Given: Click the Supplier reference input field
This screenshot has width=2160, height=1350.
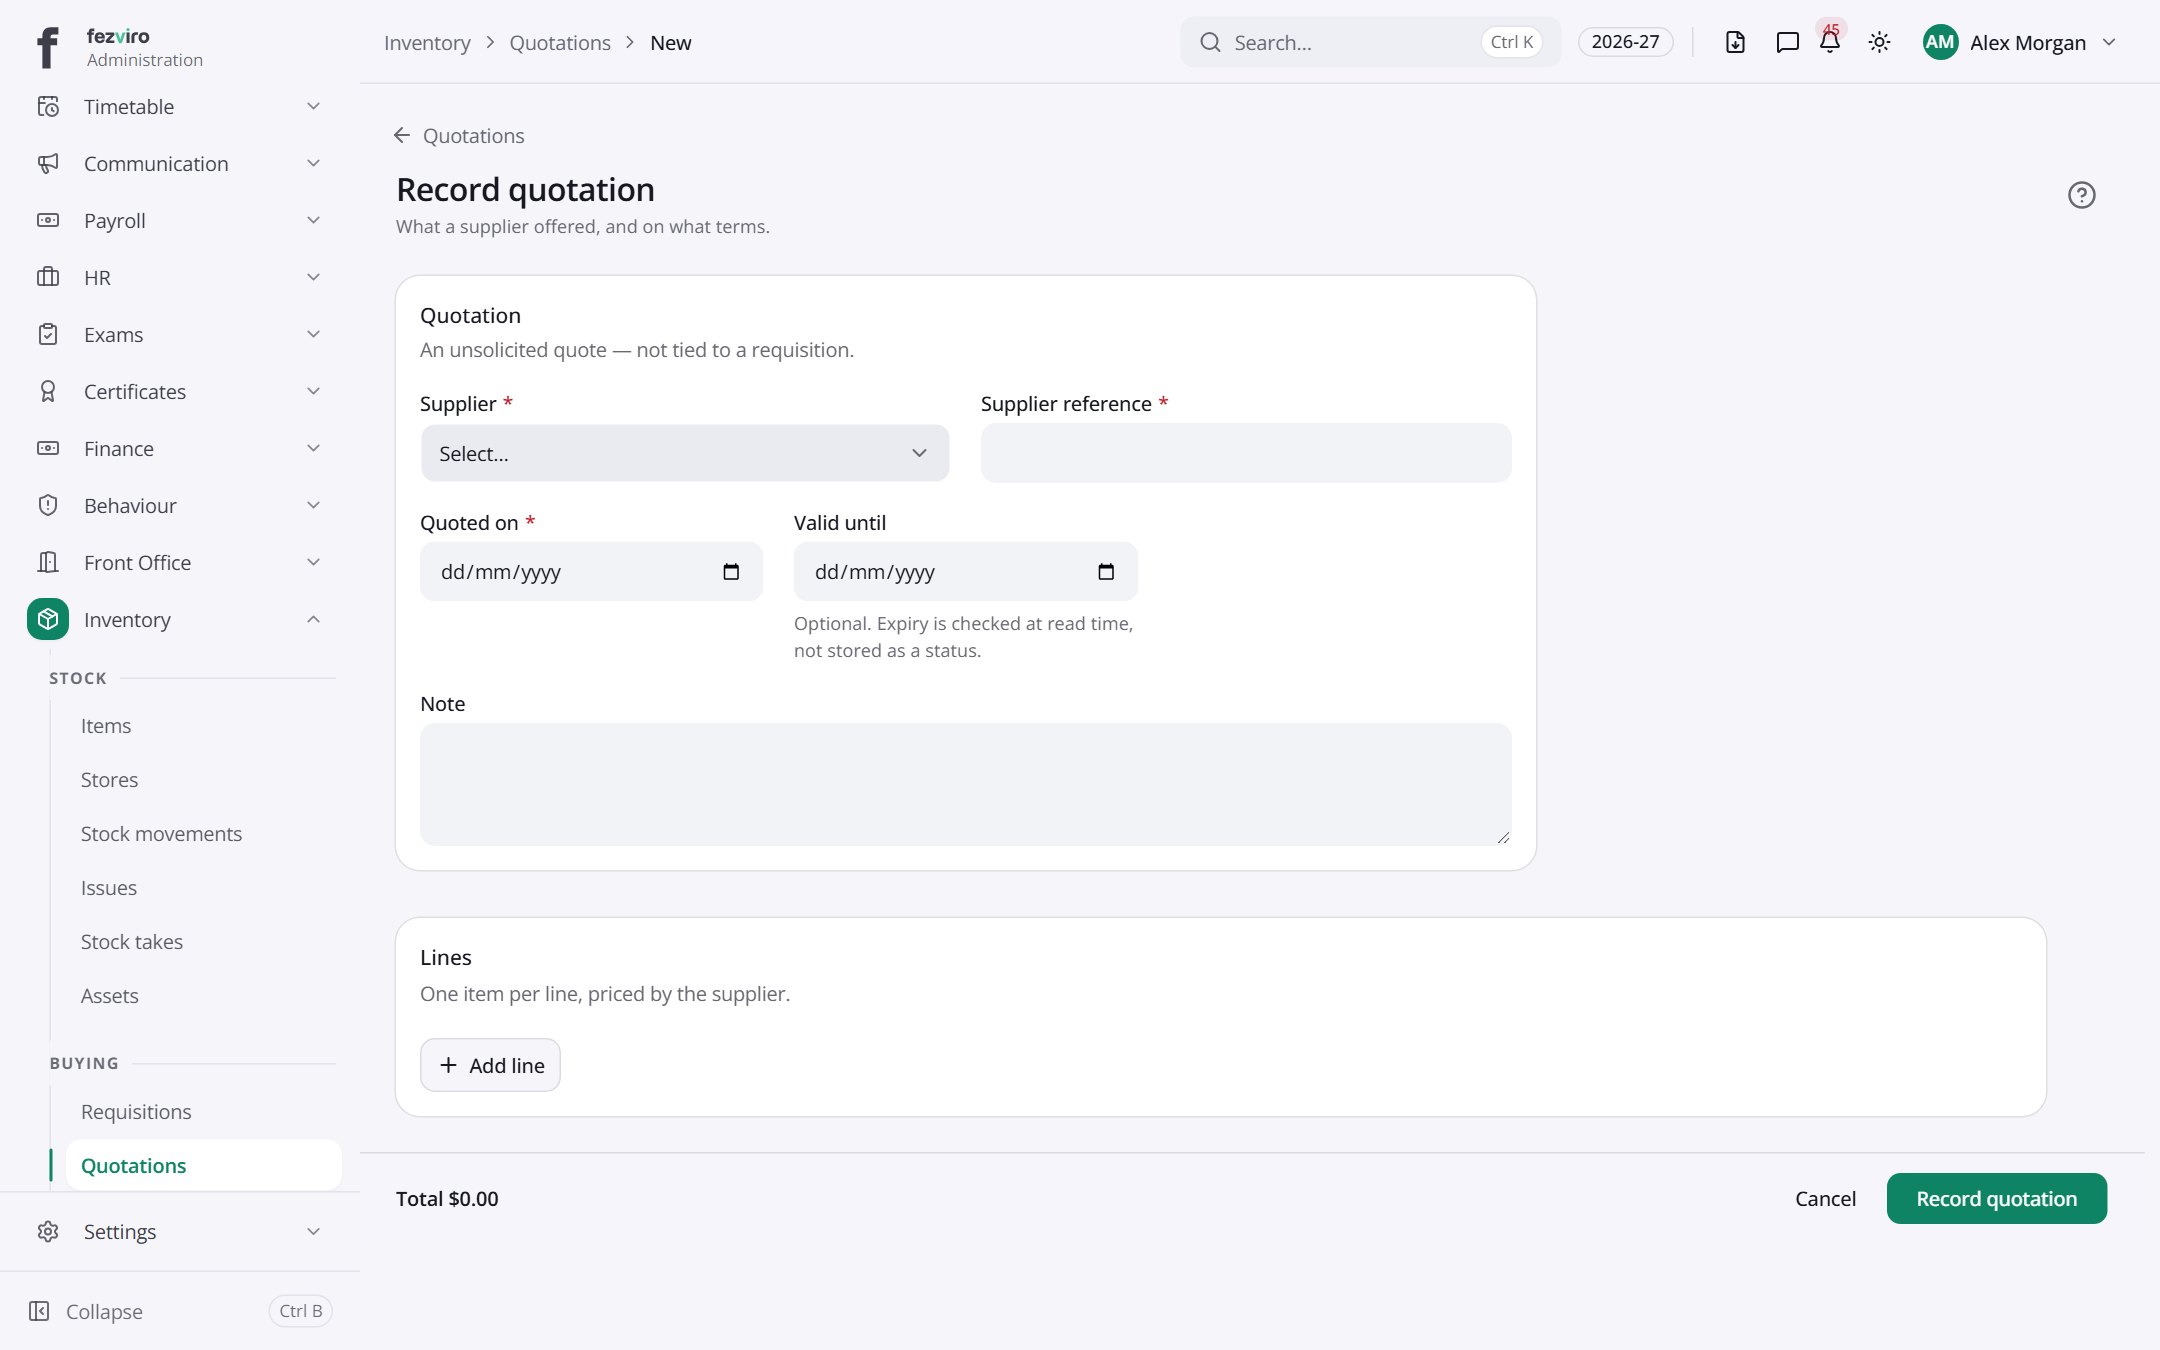Looking at the screenshot, I should (x=1246, y=453).
